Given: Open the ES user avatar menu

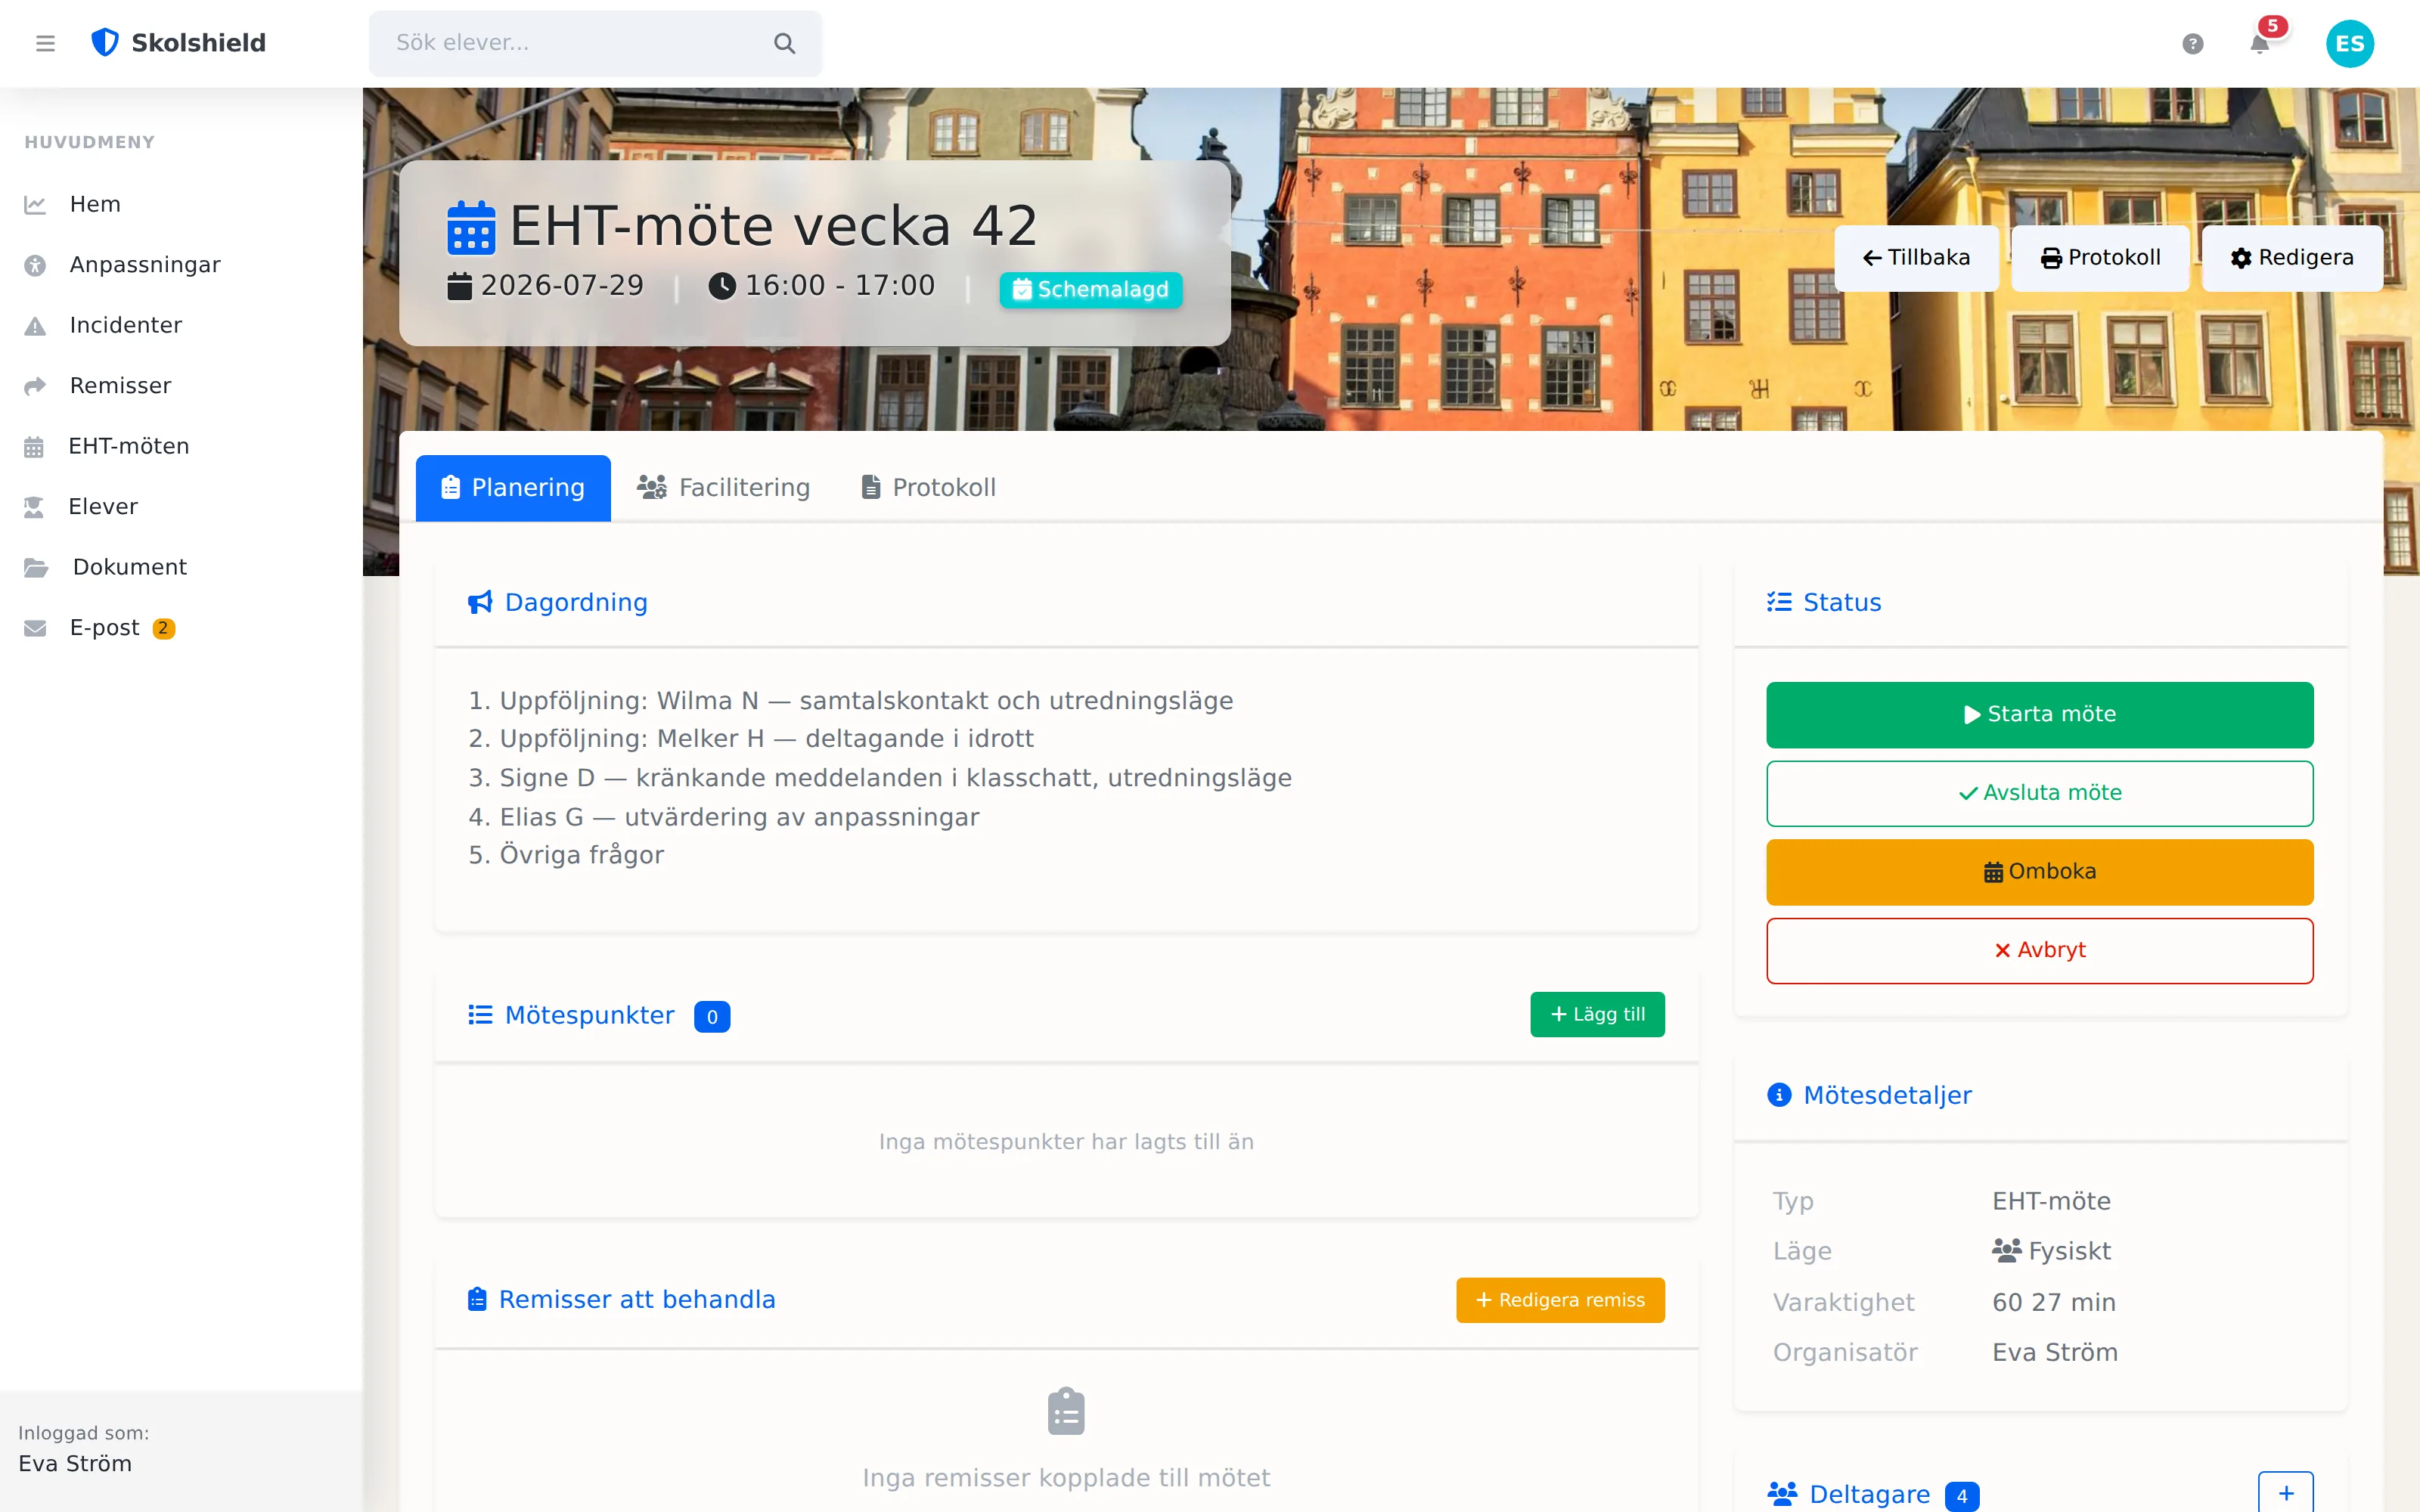Looking at the screenshot, I should tap(2349, 43).
